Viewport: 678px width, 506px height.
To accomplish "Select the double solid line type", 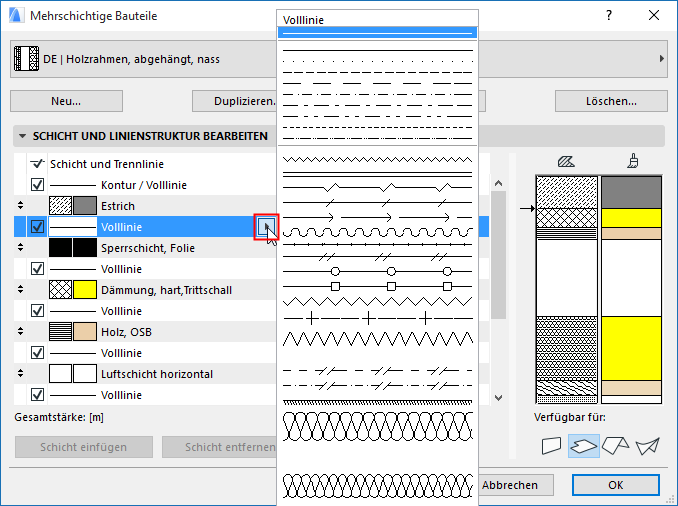I will pyautogui.click(x=377, y=174).
